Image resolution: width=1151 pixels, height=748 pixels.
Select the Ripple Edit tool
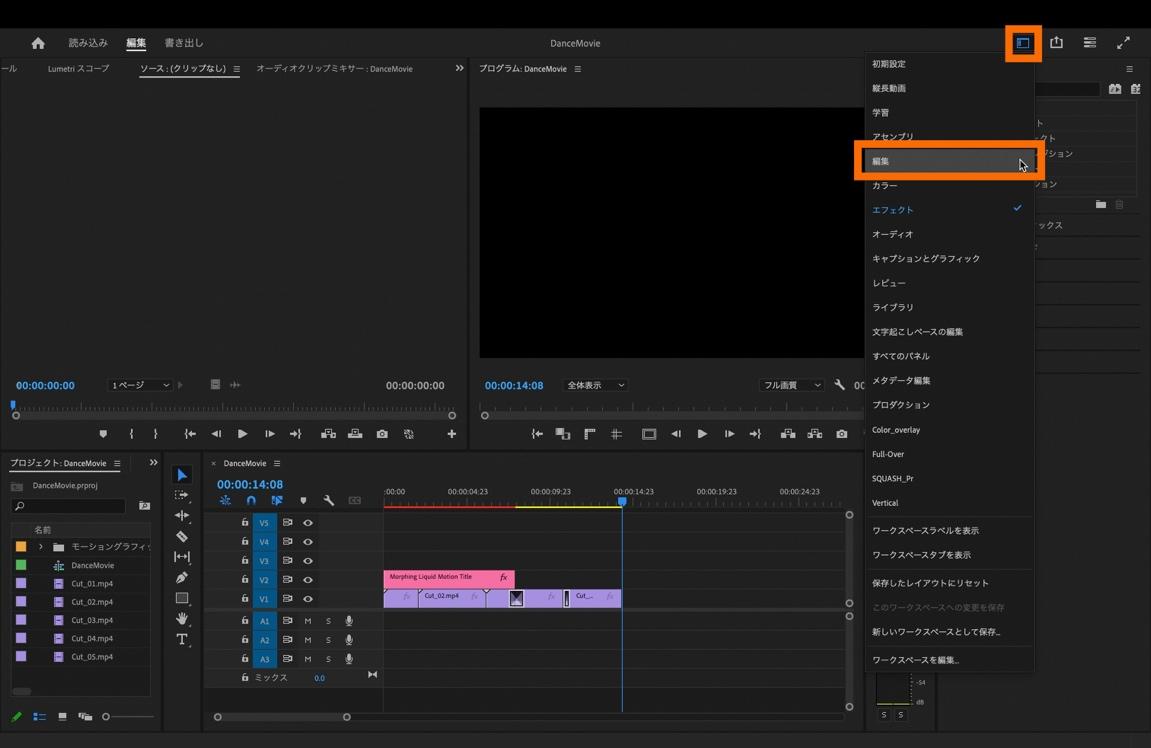(x=182, y=516)
